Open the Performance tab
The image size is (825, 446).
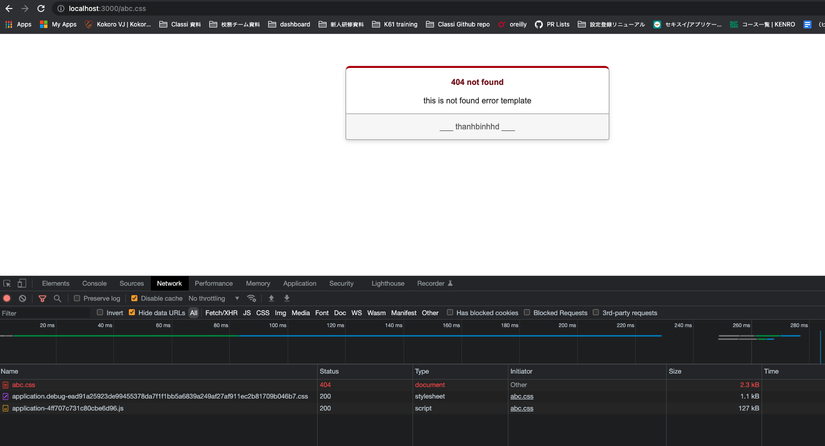click(x=214, y=283)
